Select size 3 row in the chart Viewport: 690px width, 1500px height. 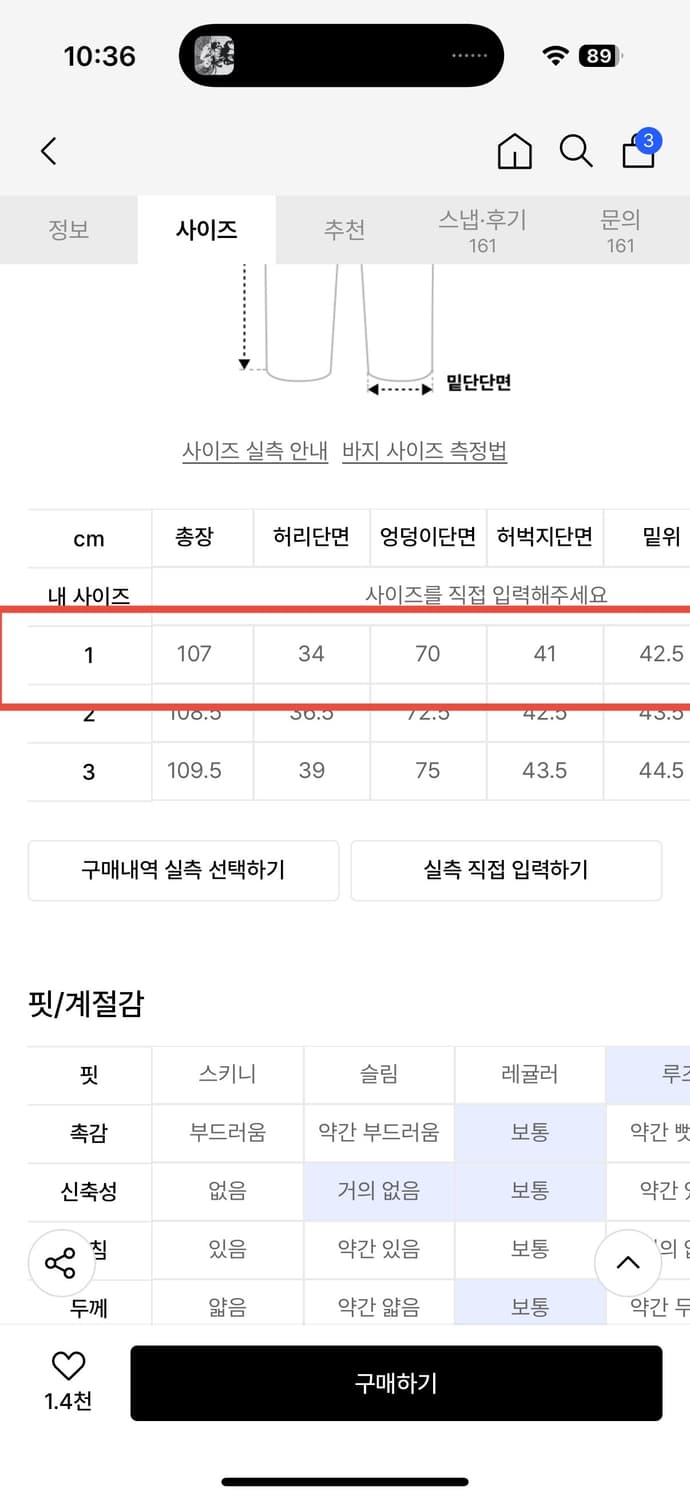[345, 771]
